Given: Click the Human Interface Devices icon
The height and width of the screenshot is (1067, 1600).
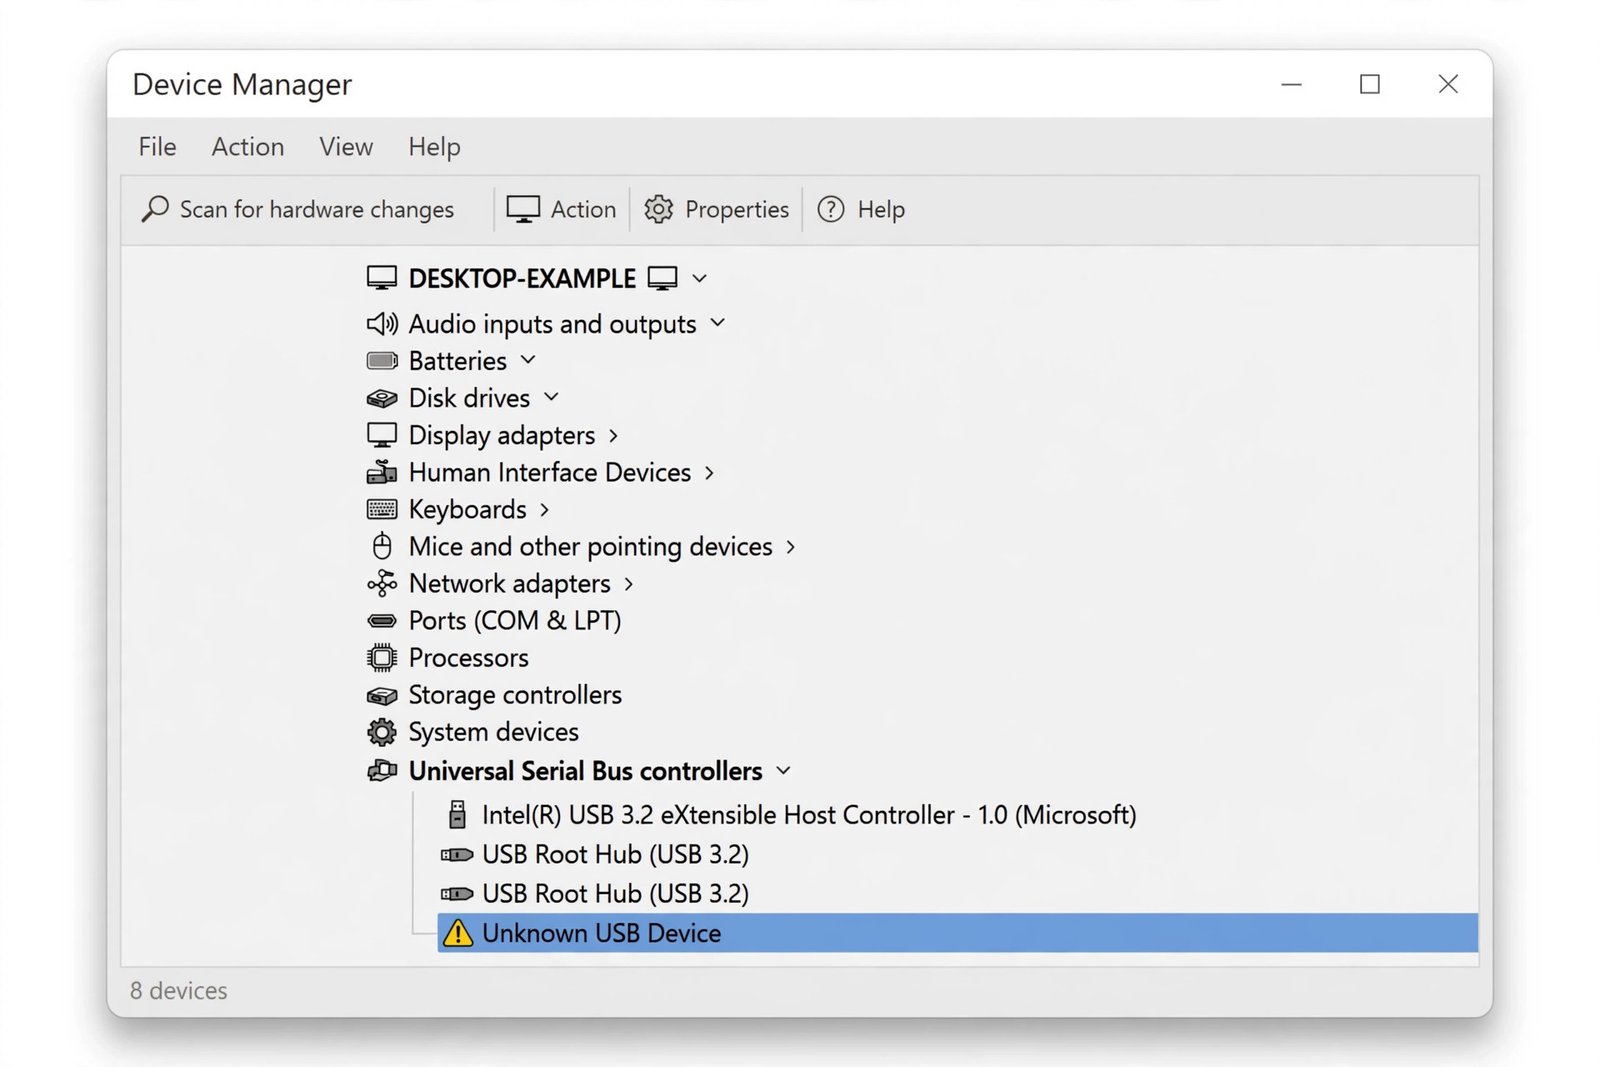Looking at the screenshot, I should click(382, 472).
